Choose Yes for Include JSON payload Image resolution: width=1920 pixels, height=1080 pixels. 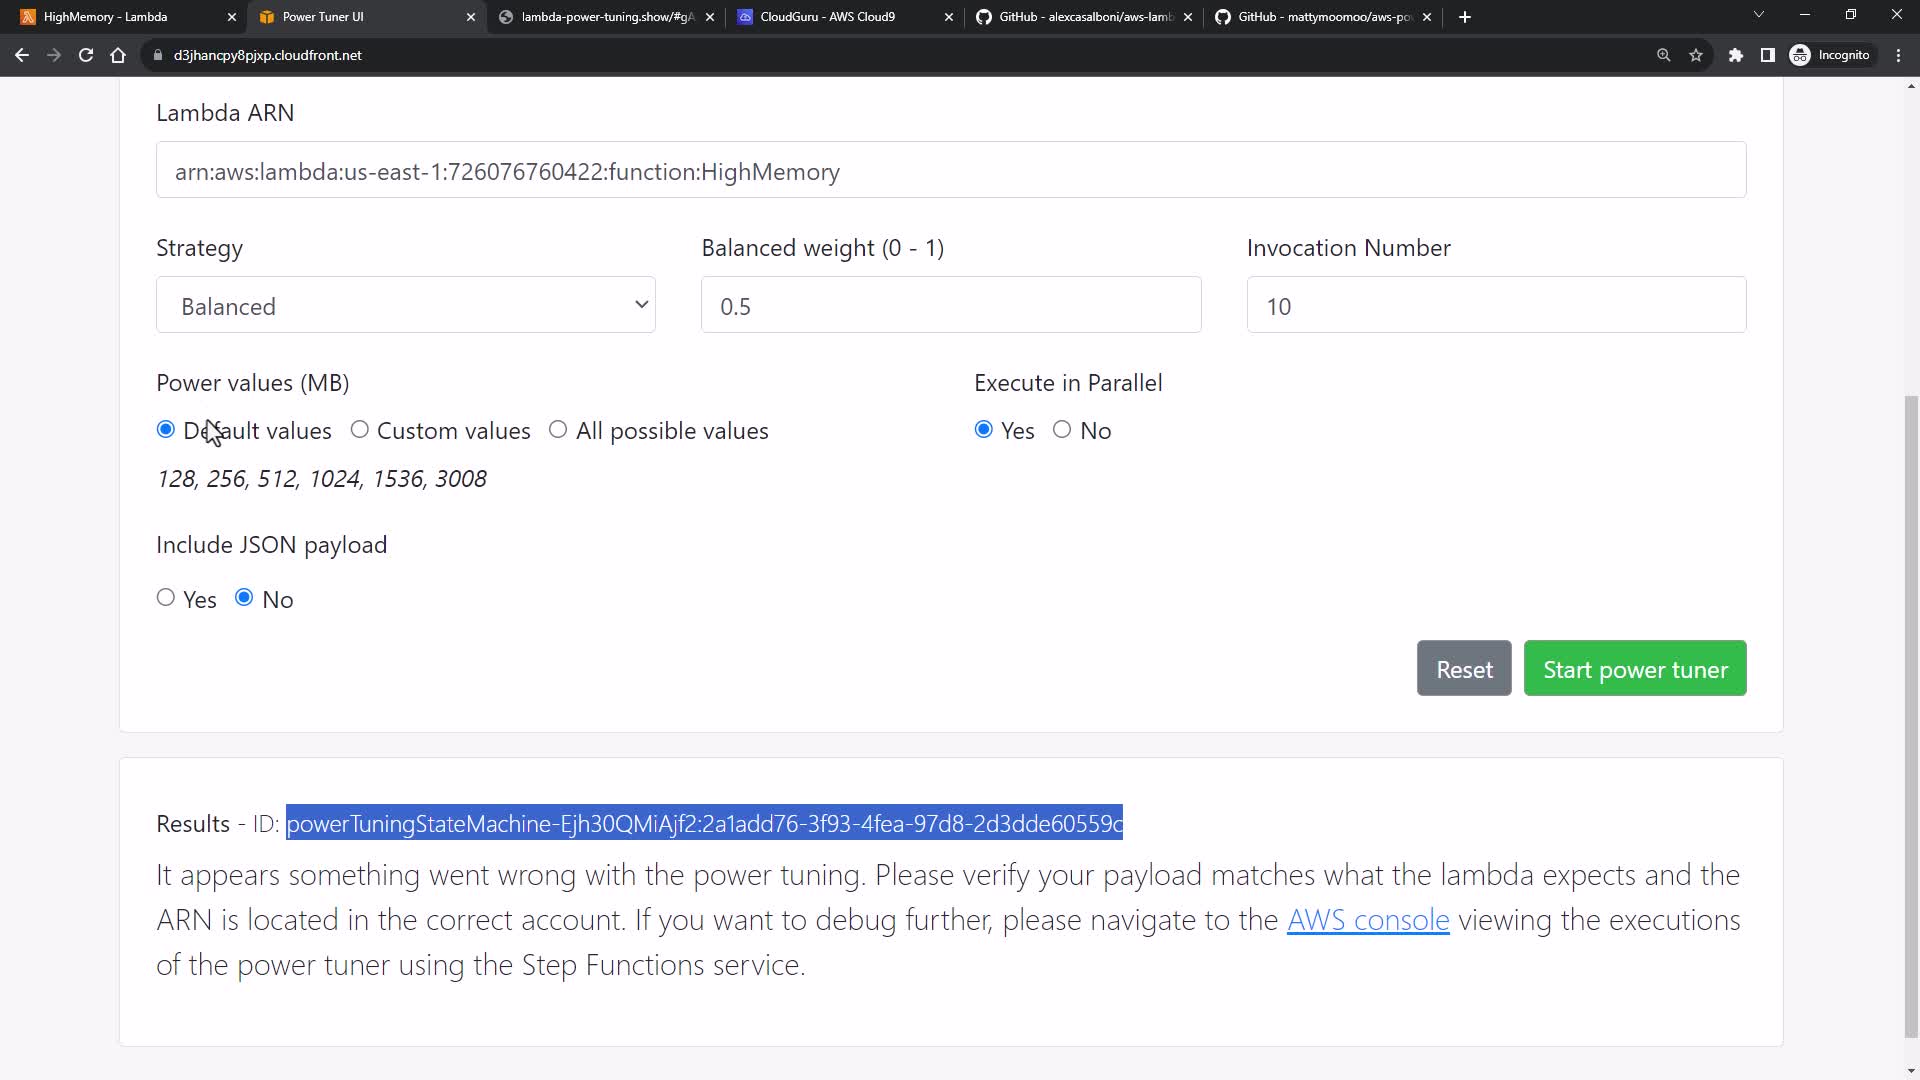click(166, 598)
